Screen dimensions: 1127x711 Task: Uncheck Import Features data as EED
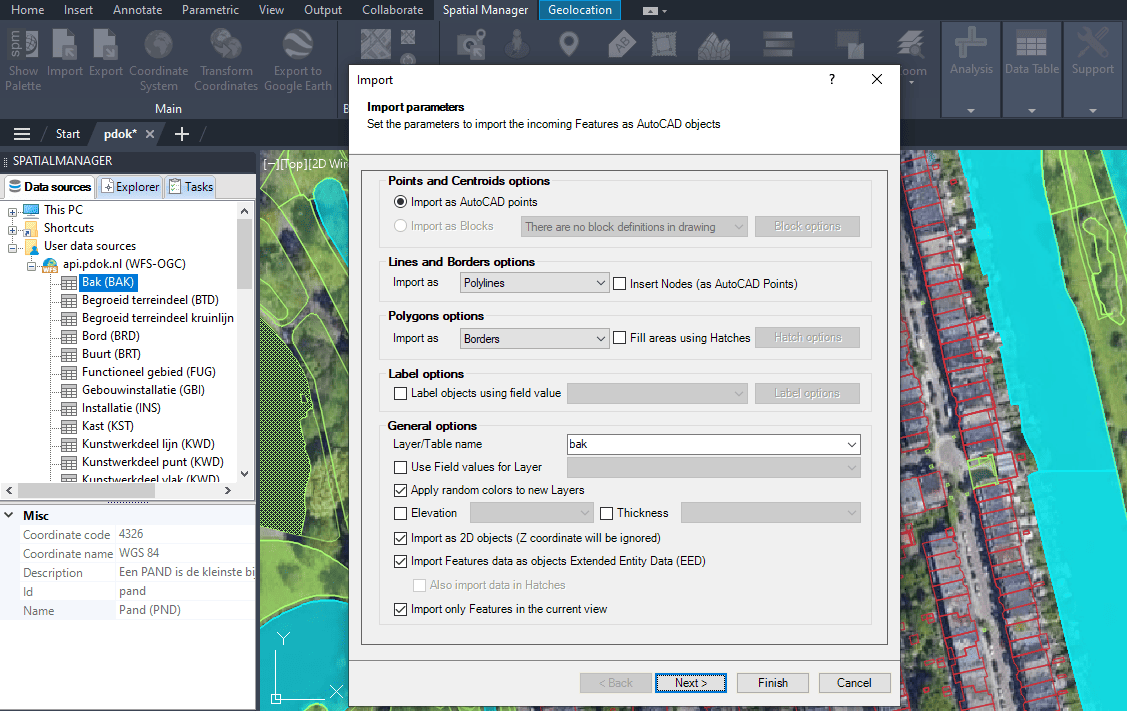click(x=400, y=561)
